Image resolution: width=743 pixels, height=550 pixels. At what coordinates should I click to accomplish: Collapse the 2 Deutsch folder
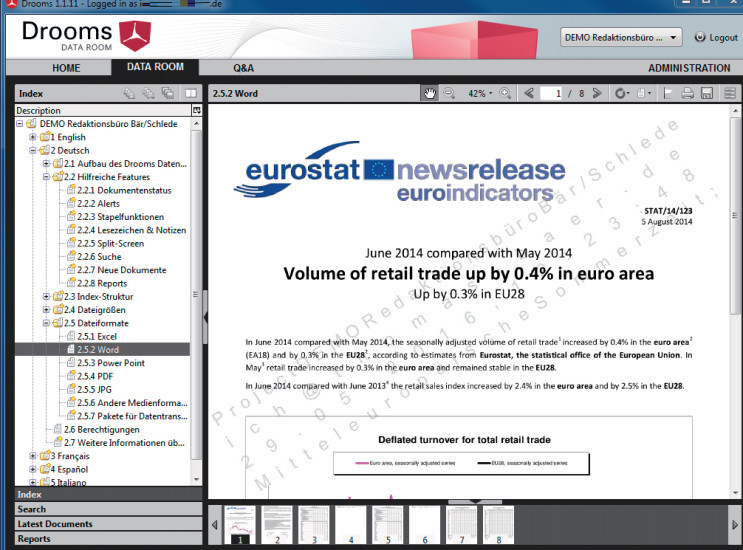33,150
